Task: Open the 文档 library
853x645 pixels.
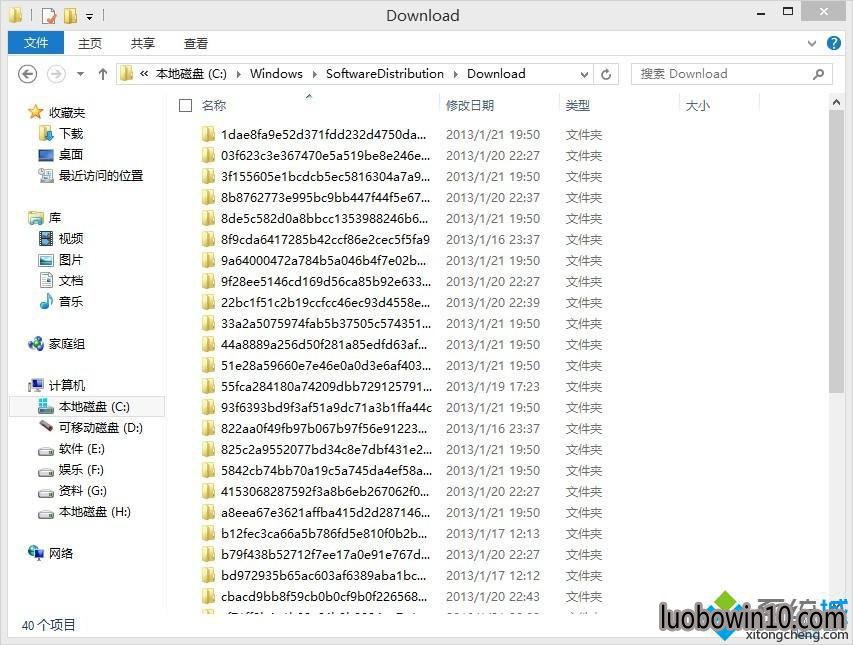Action: coord(71,281)
